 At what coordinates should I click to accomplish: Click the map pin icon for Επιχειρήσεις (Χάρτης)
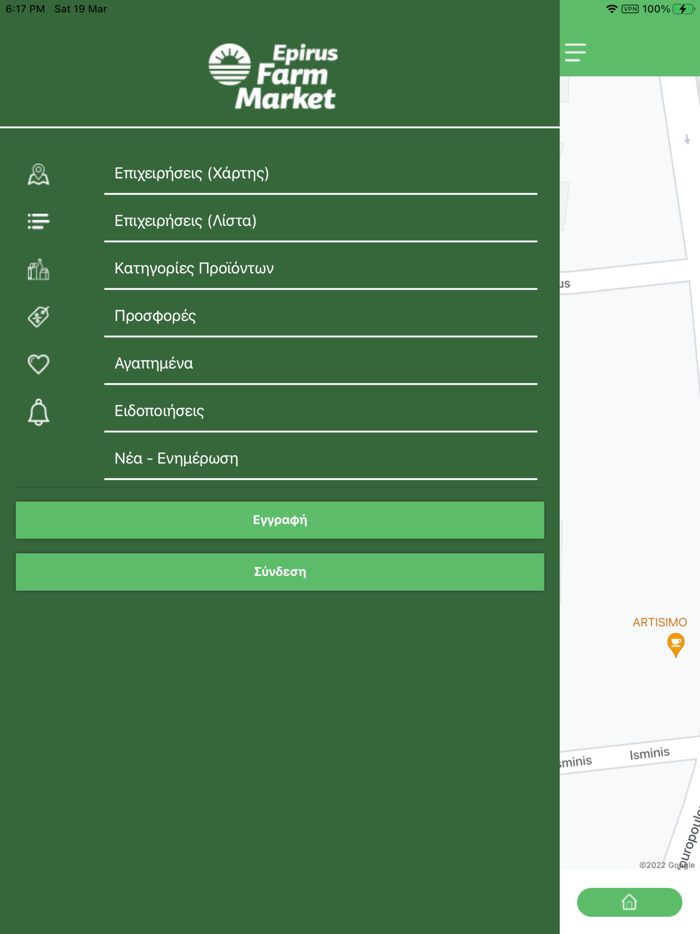(39, 175)
